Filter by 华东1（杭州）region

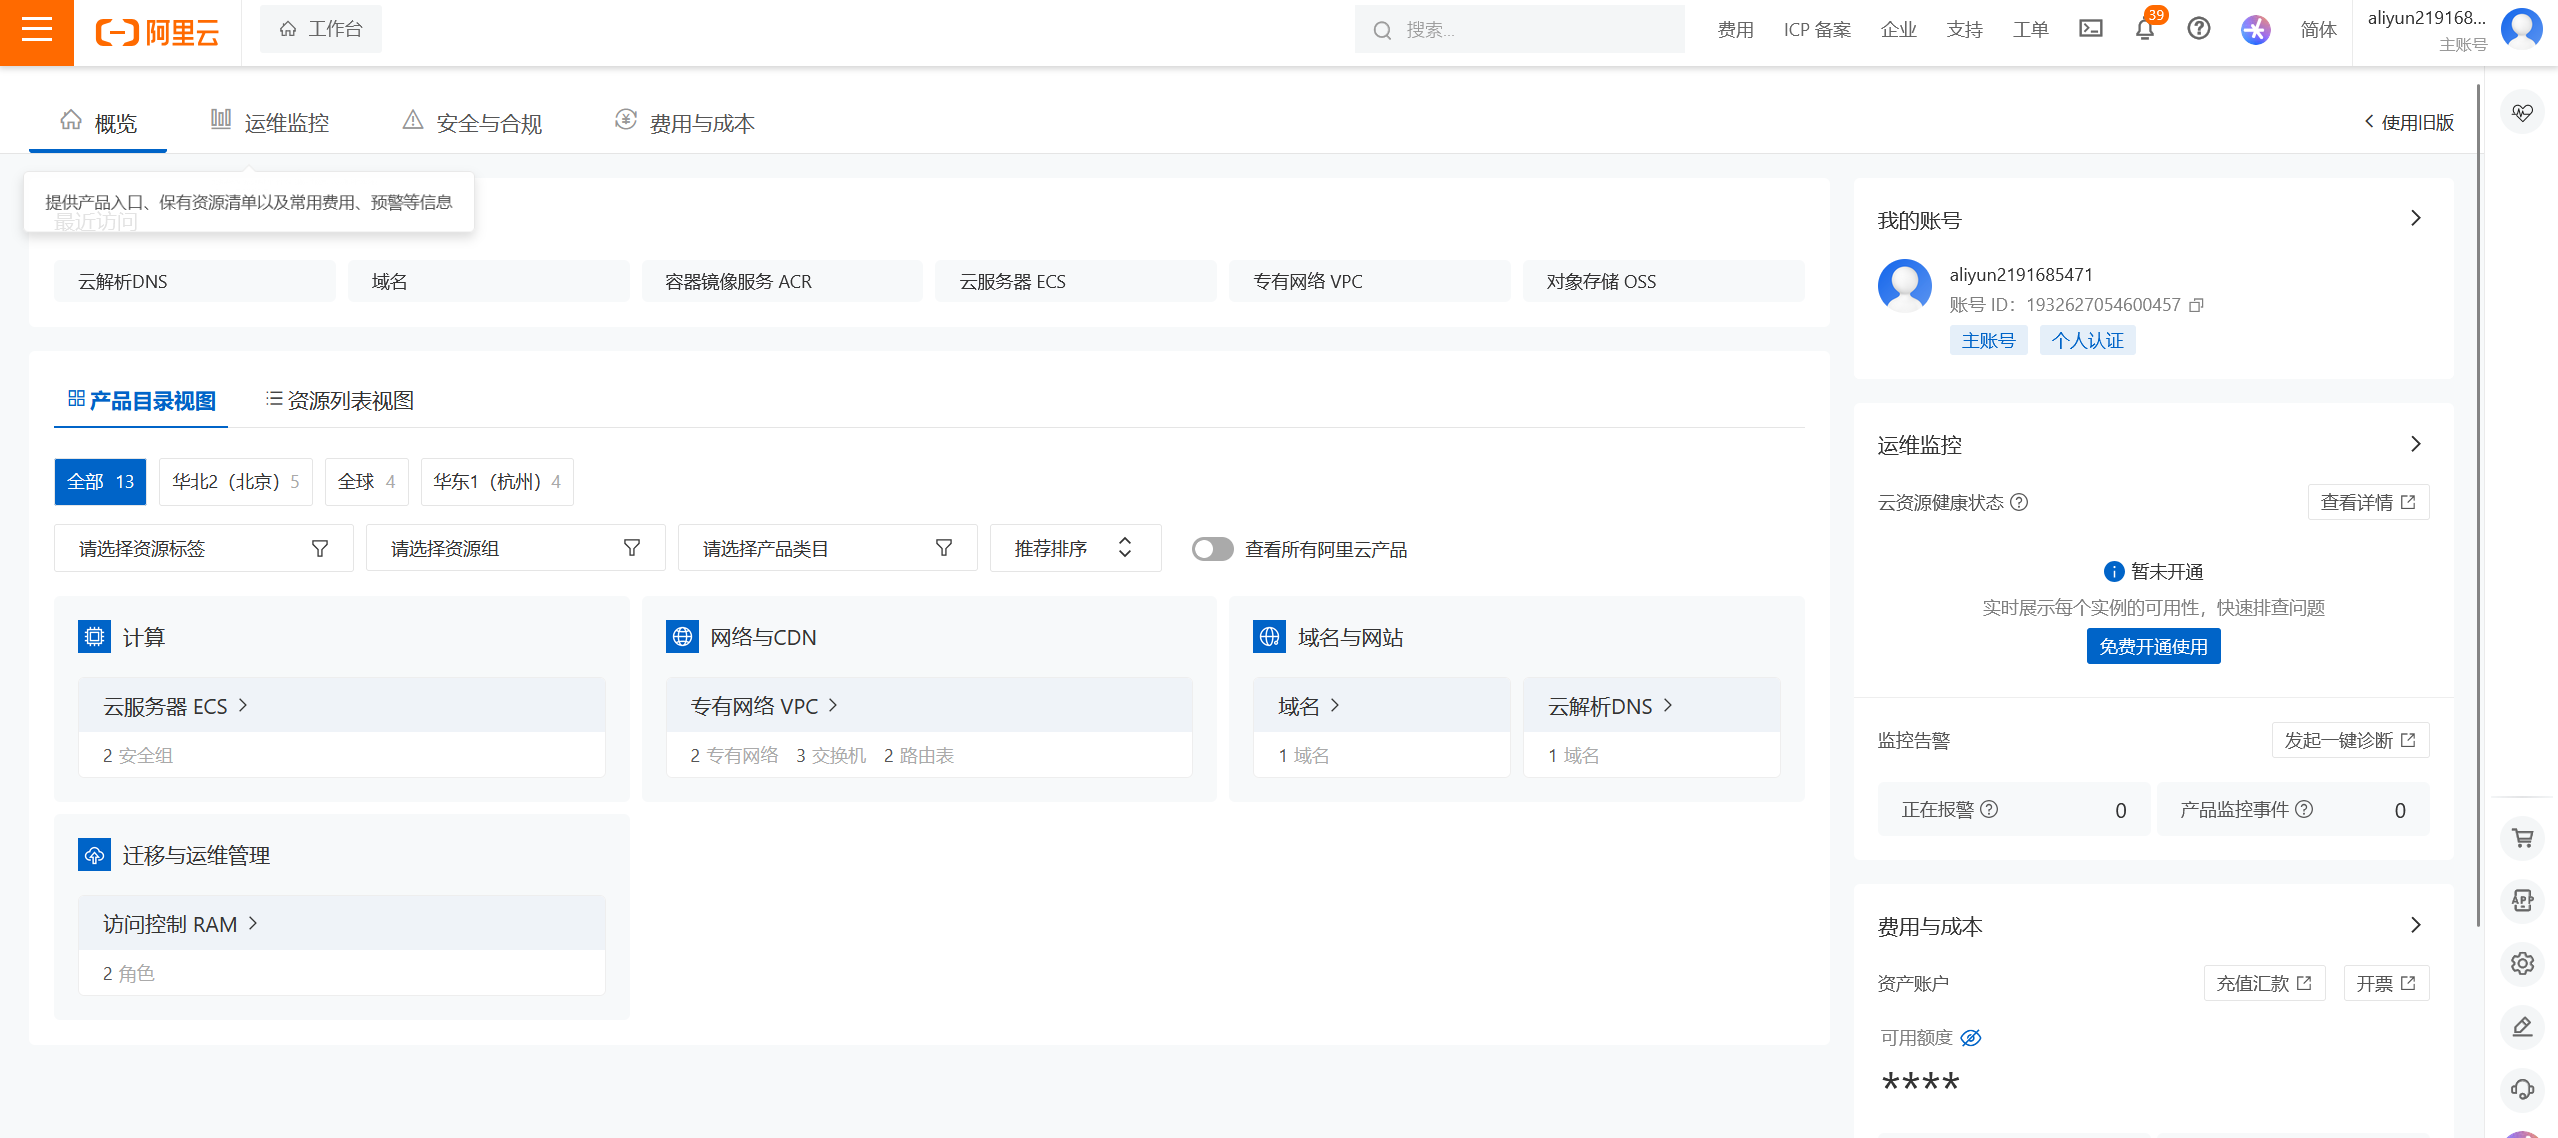[x=497, y=482]
